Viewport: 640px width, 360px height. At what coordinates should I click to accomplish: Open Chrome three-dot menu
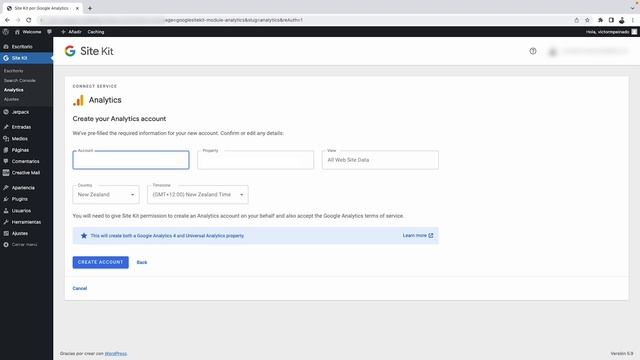pyautogui.click(x=633, y=20)
